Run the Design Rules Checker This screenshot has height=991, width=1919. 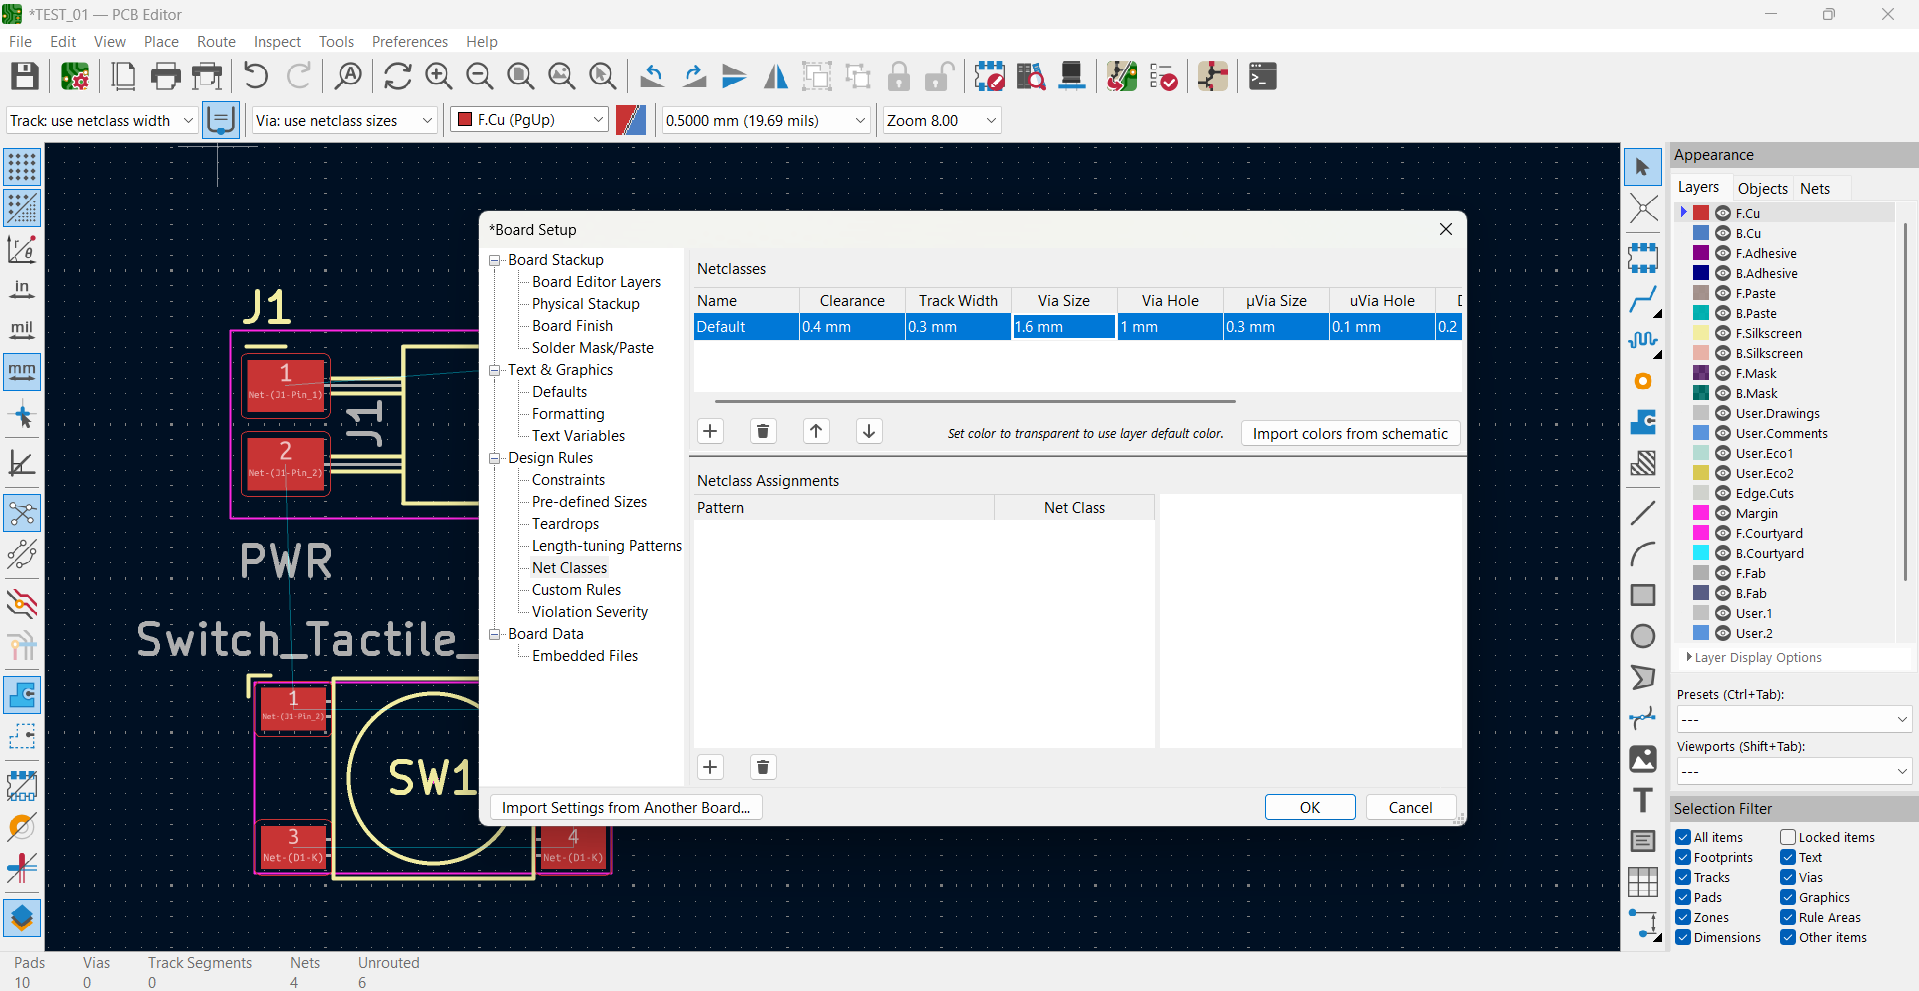point(1163,76)
